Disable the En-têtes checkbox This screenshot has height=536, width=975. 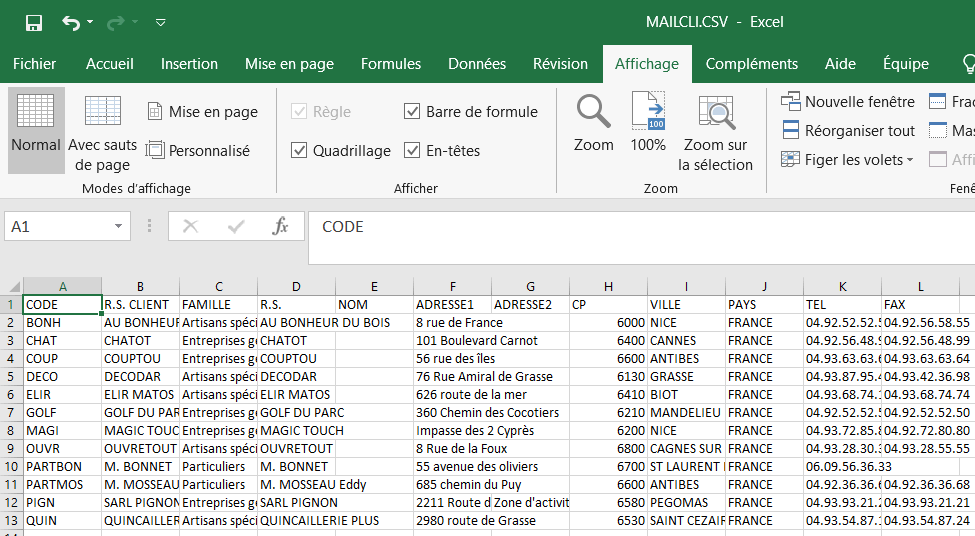coord(412,151)
